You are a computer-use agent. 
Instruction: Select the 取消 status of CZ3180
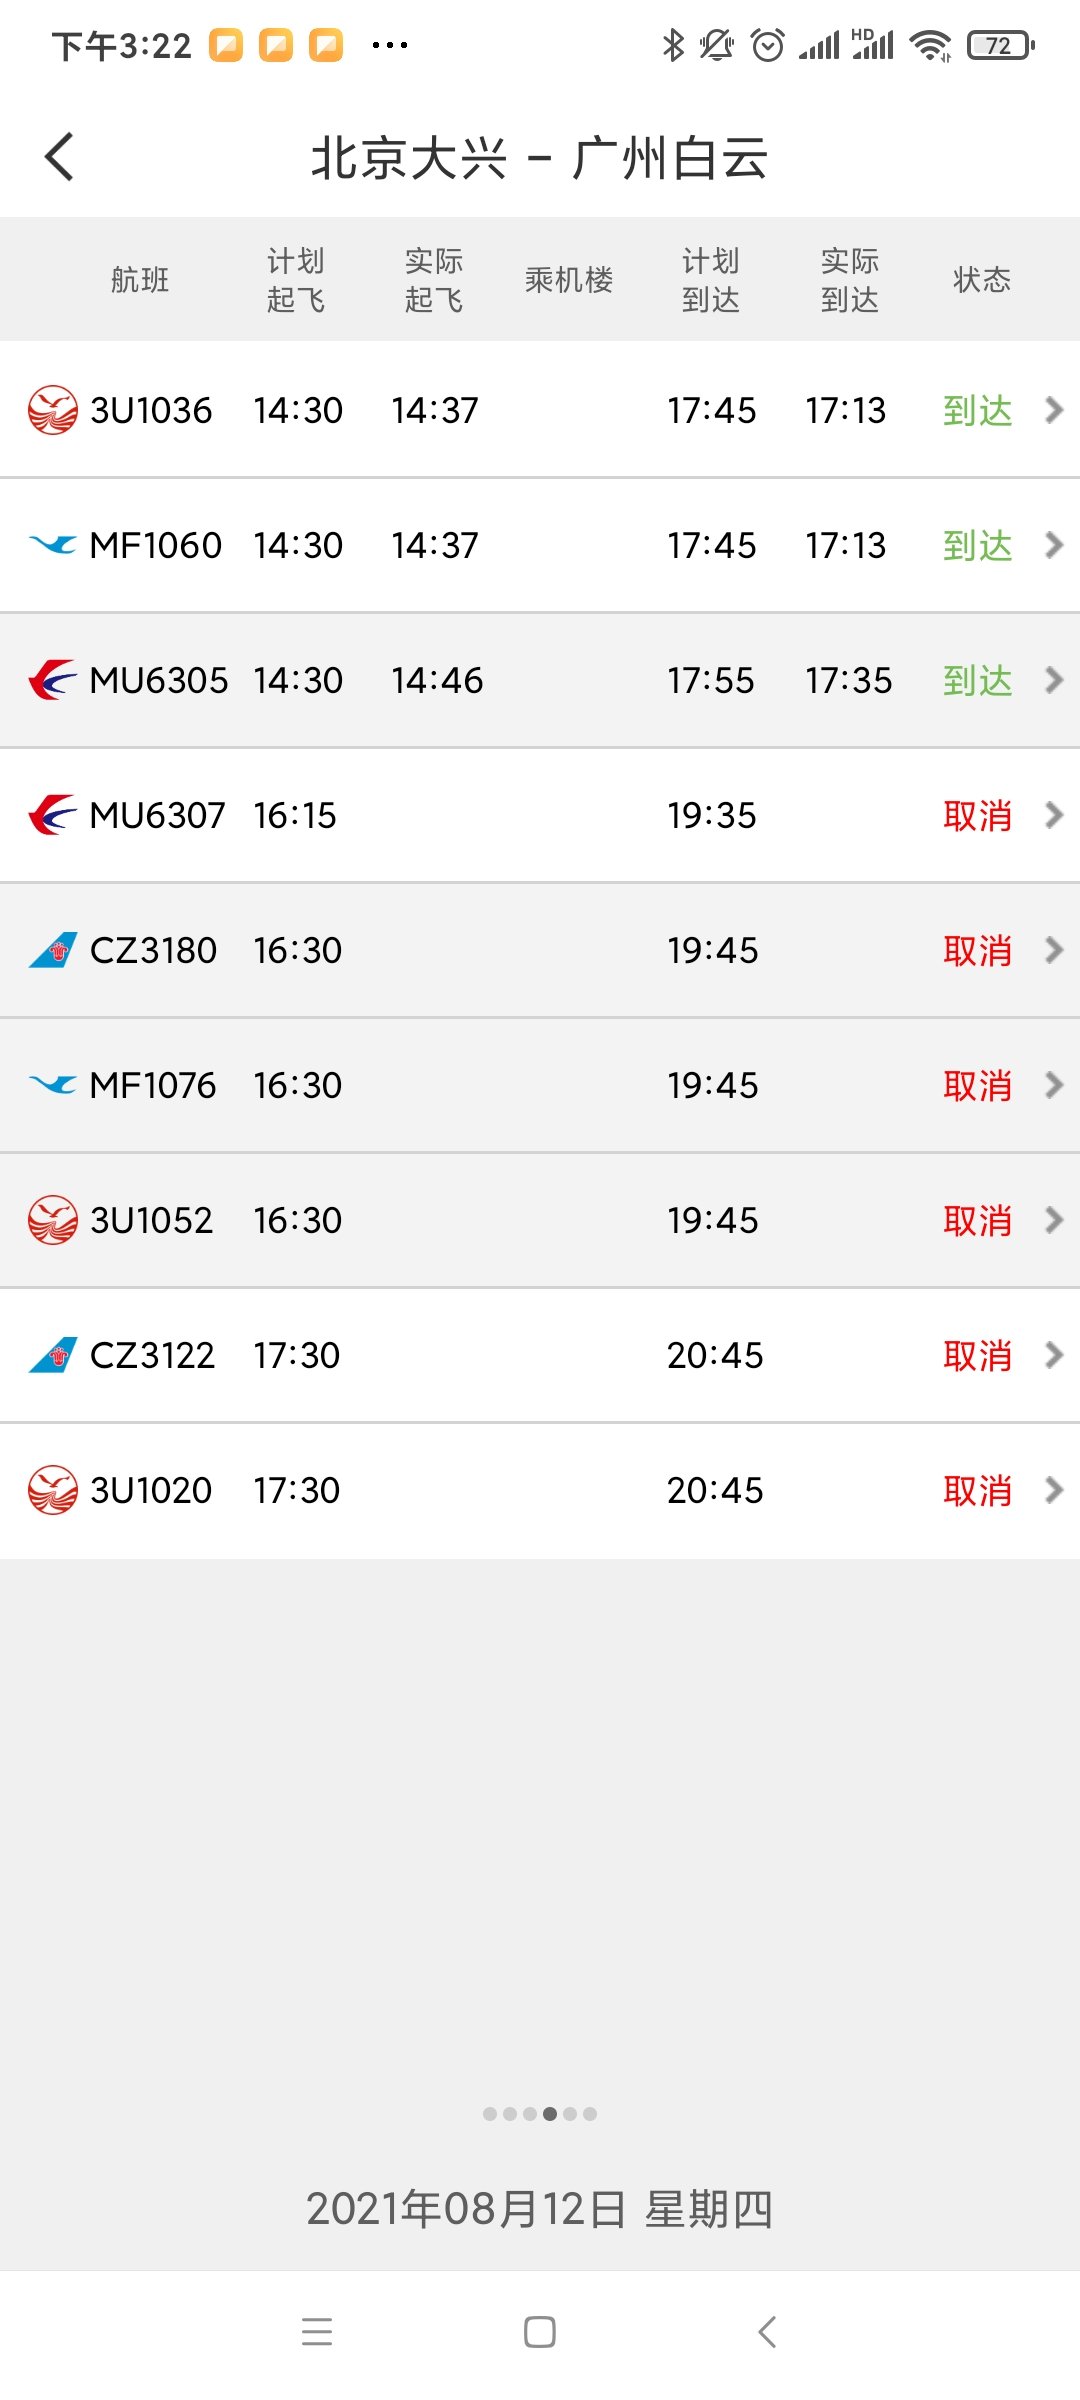[978, 951]
